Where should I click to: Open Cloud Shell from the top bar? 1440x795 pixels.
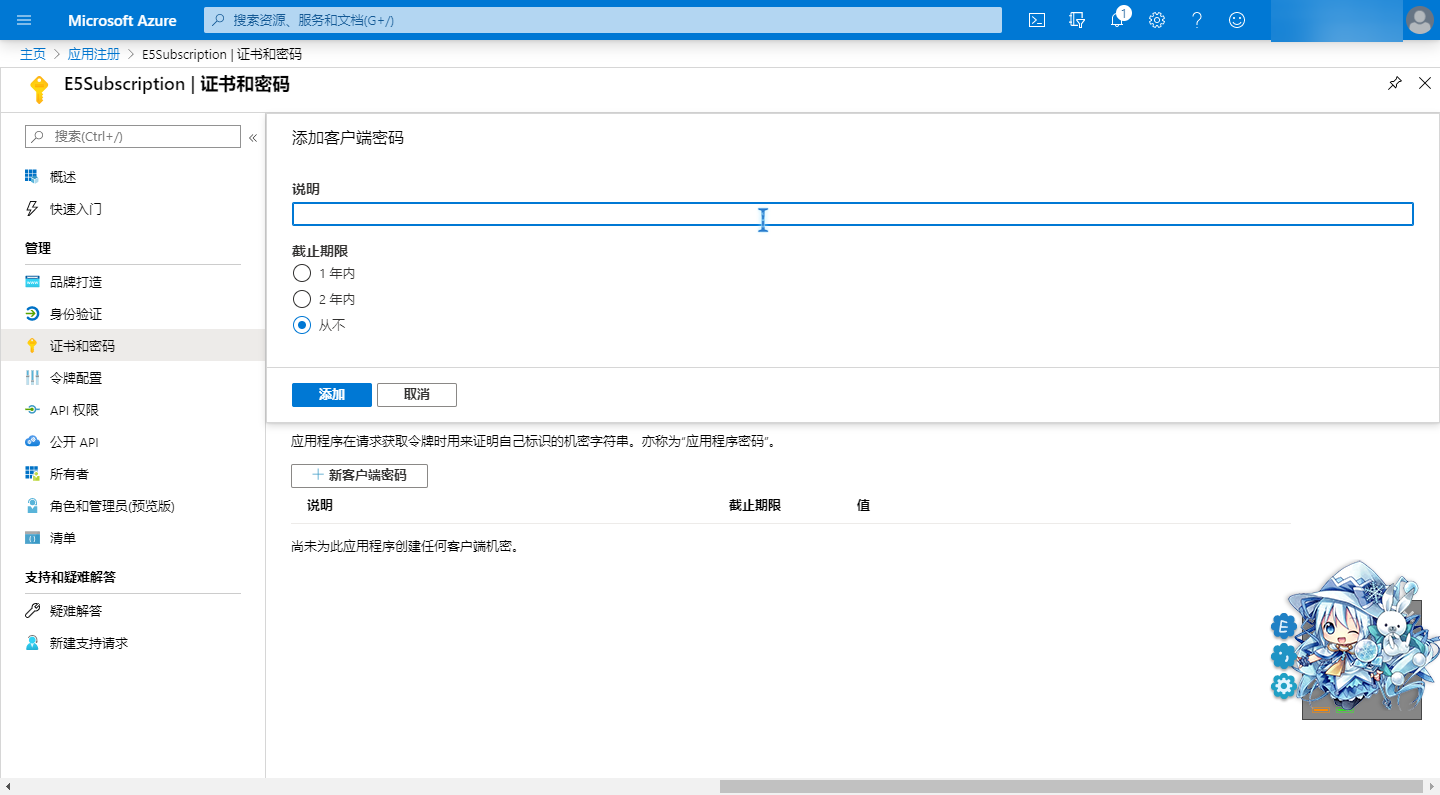(1037, 20)
